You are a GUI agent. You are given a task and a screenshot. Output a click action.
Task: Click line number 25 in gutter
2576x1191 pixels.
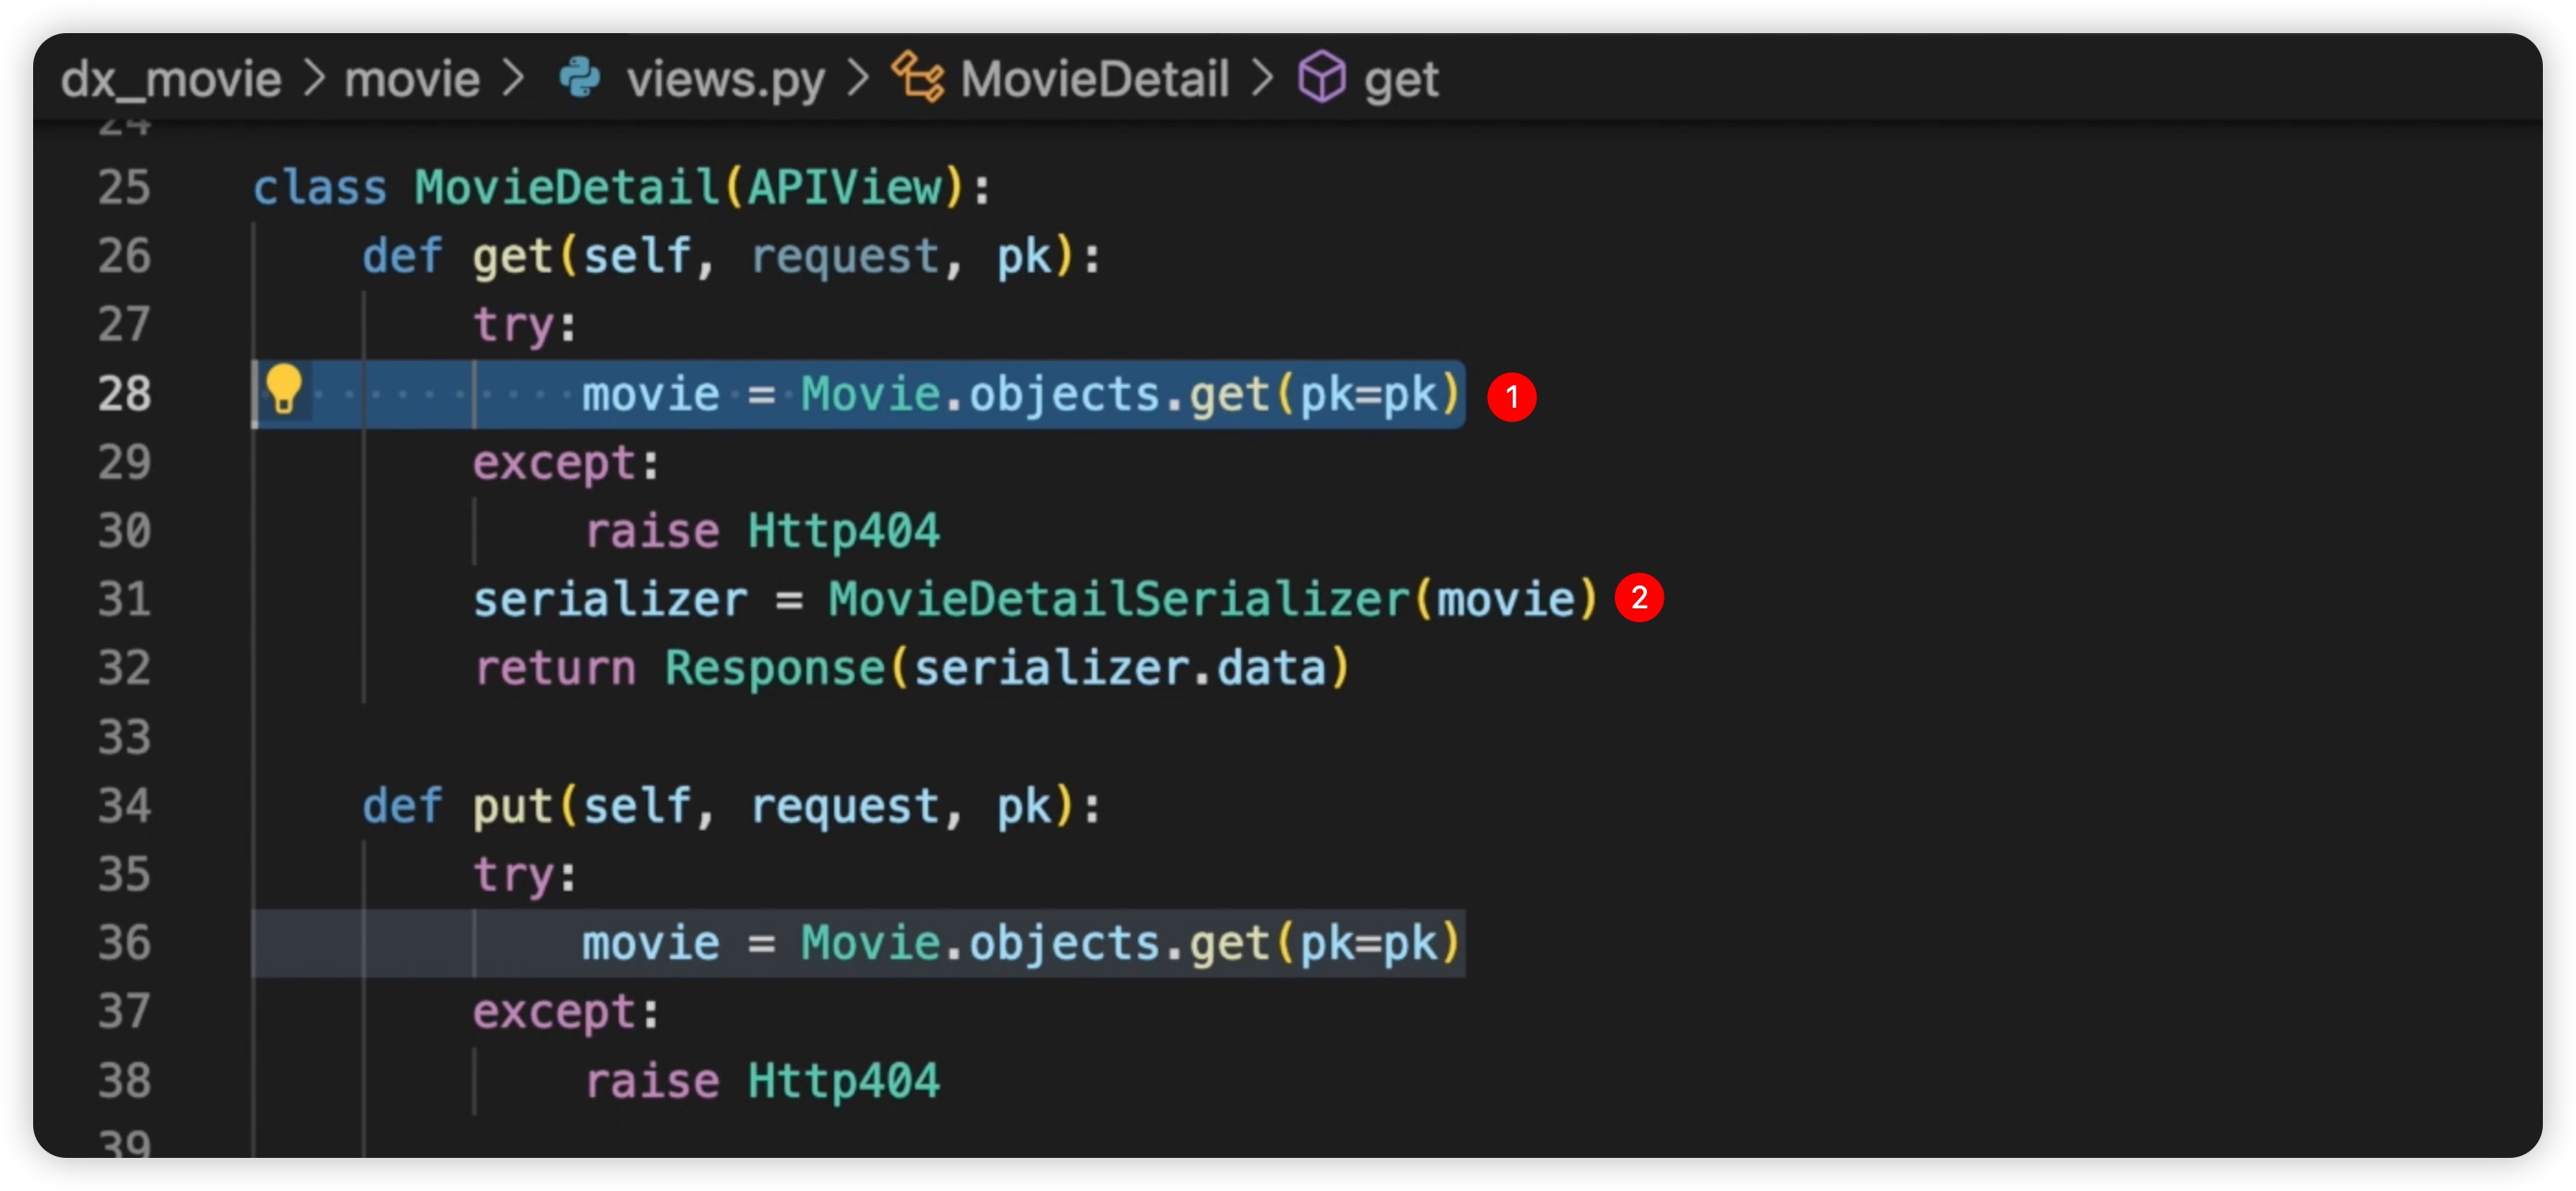coord(124,188)
